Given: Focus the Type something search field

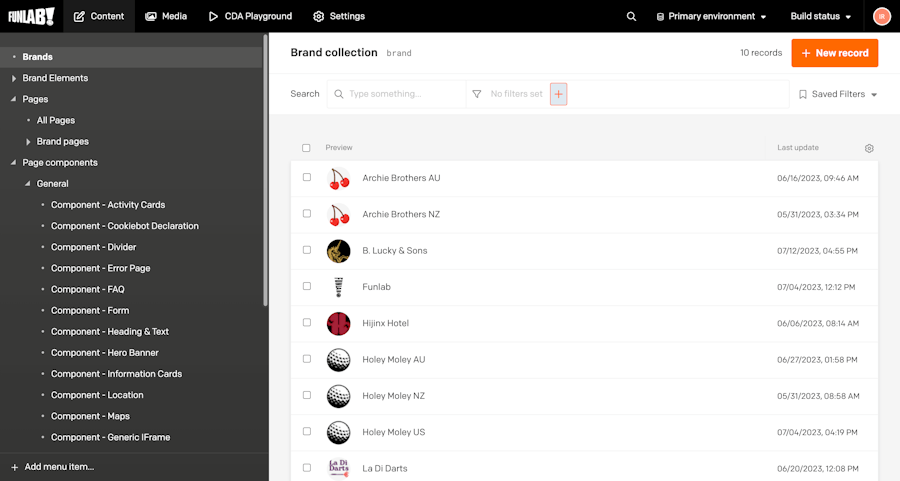Looking at the screenshot, I should pyautogui.click(x=396, y=94).
